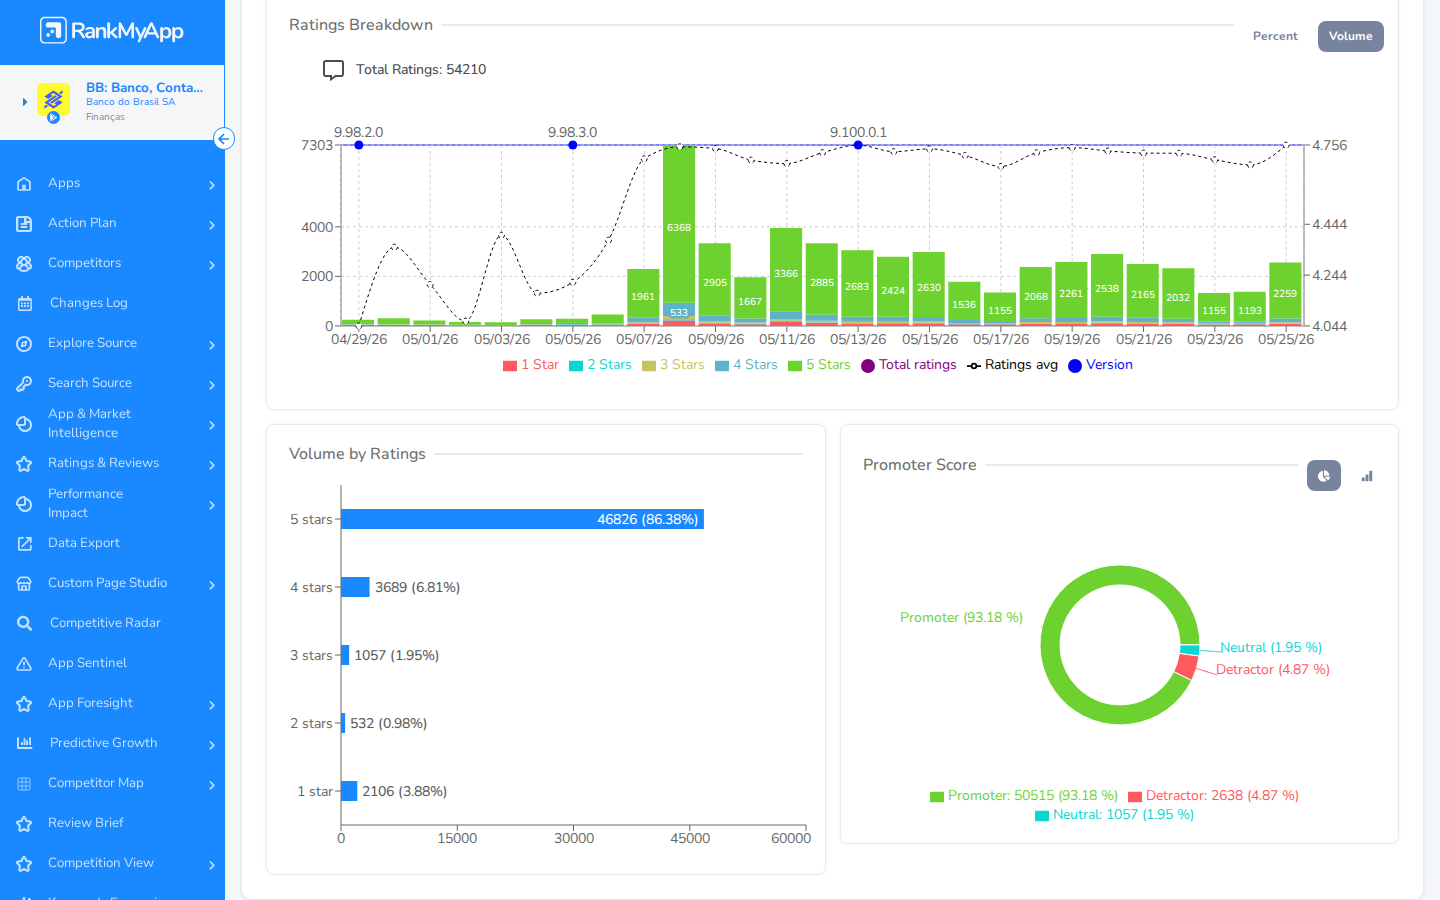
Task: Click the Ratings & Reviews star icon
Action: click(x=24, y=464)
